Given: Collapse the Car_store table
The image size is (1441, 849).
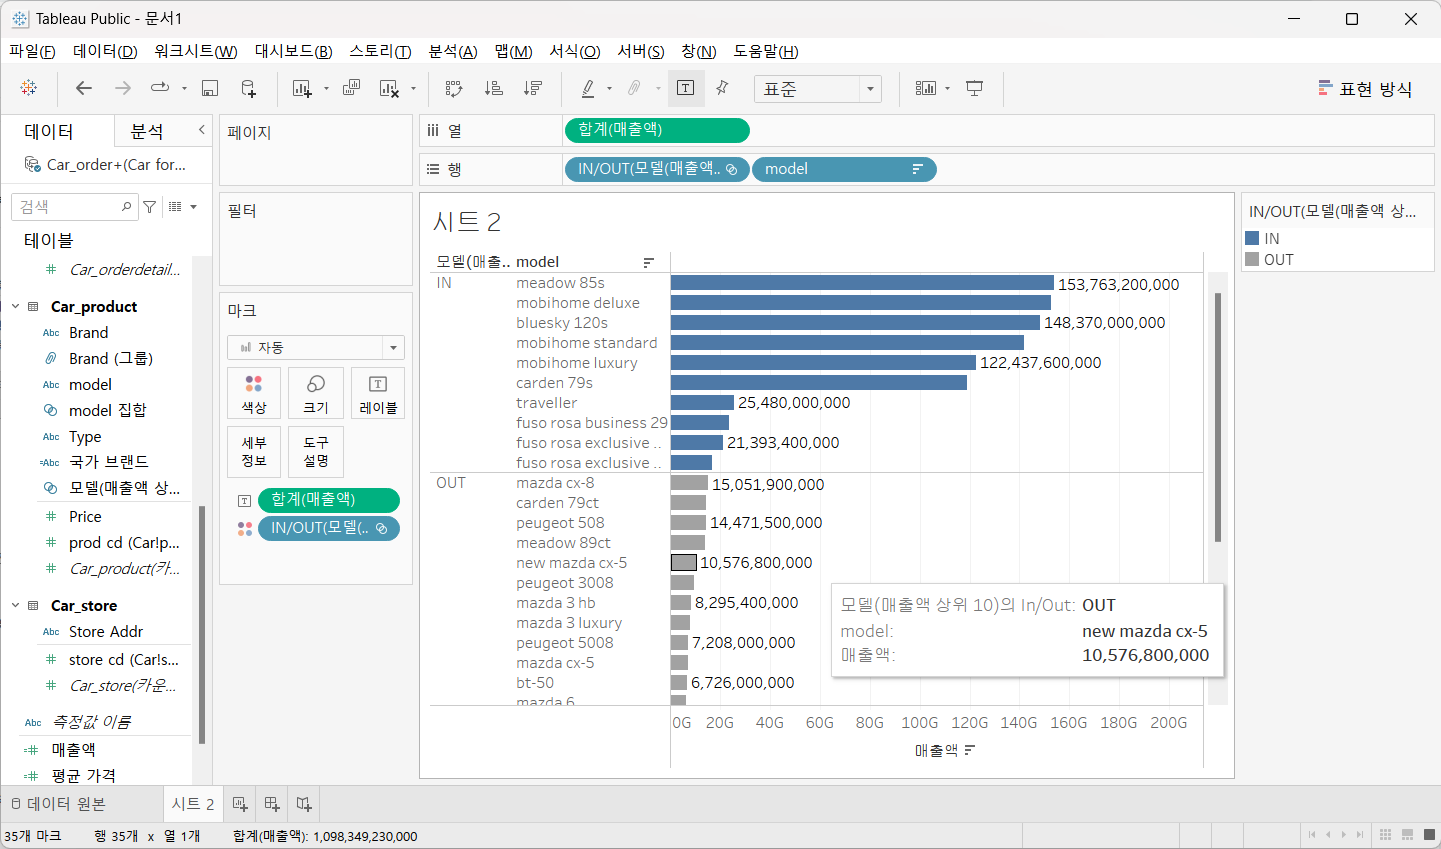Looking at the screenshot, I should click(15, 605).
